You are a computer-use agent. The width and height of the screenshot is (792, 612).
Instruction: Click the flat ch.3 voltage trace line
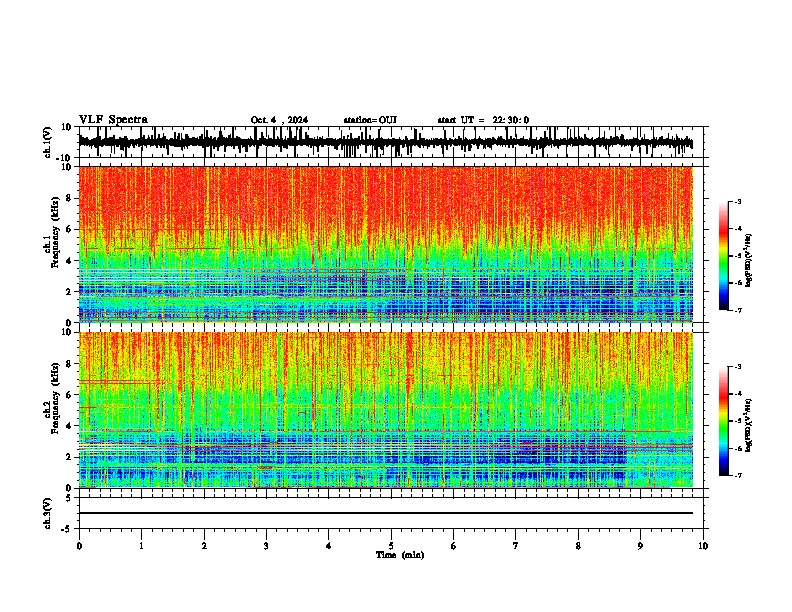(x=385, y=513)
